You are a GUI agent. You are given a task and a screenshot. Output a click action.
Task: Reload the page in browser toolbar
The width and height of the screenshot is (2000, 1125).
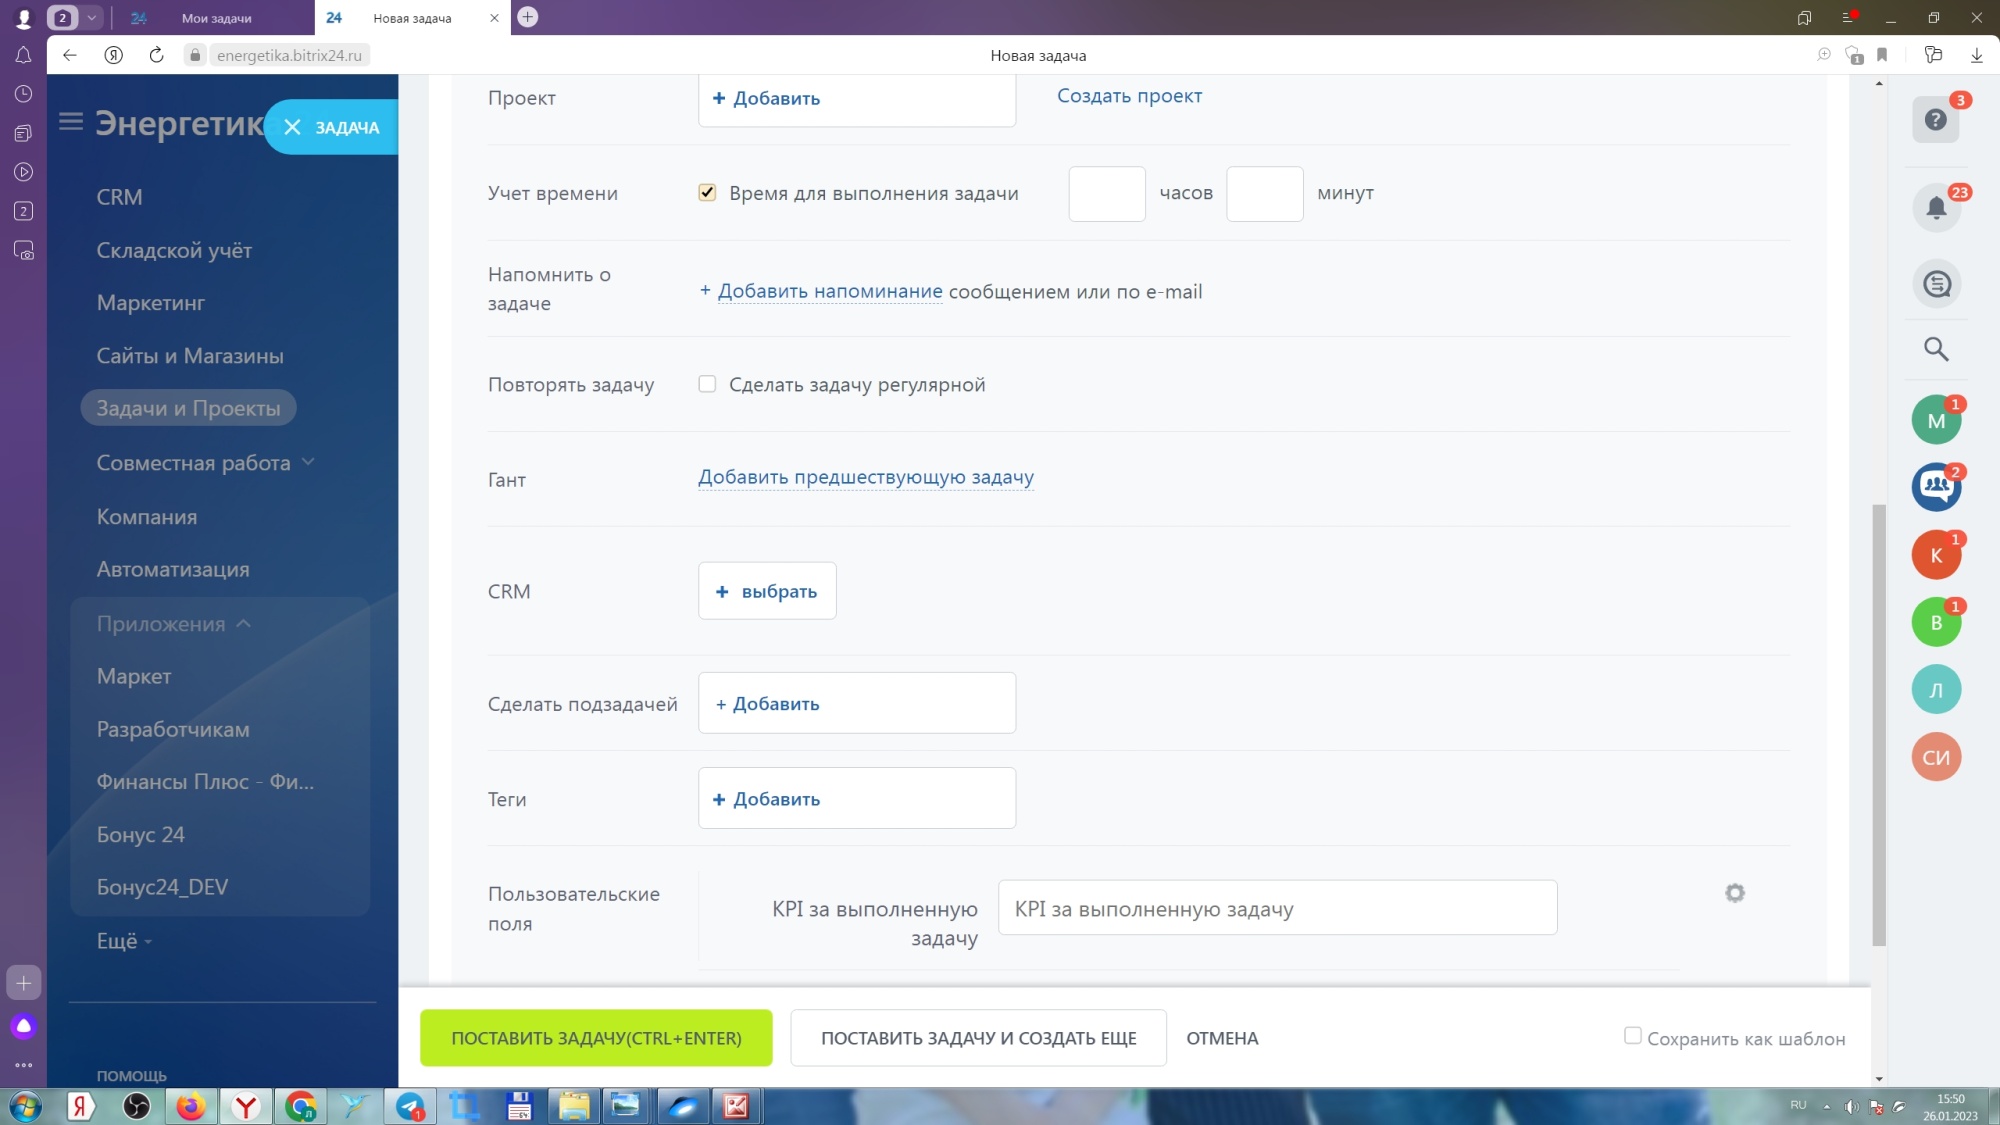point(156,55)
